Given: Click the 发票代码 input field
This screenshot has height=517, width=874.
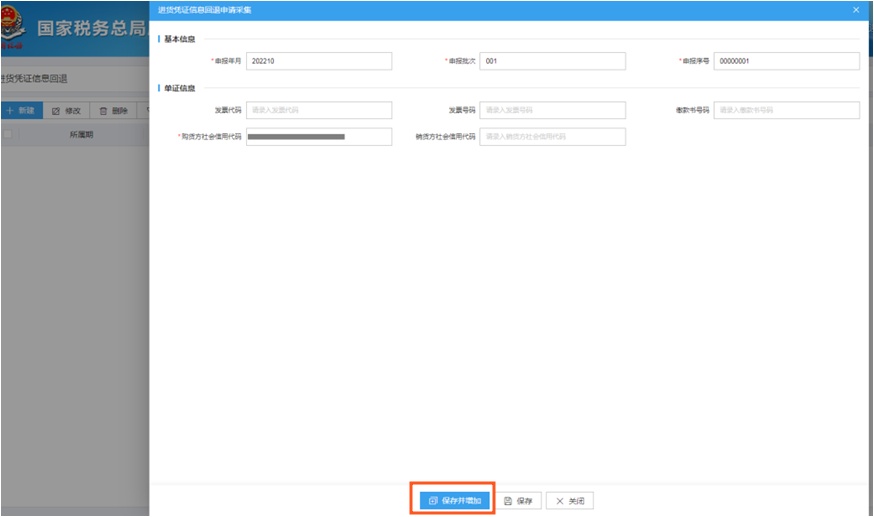Looking at the screenshot, I should pyautogui.click(x=319, y=110).
